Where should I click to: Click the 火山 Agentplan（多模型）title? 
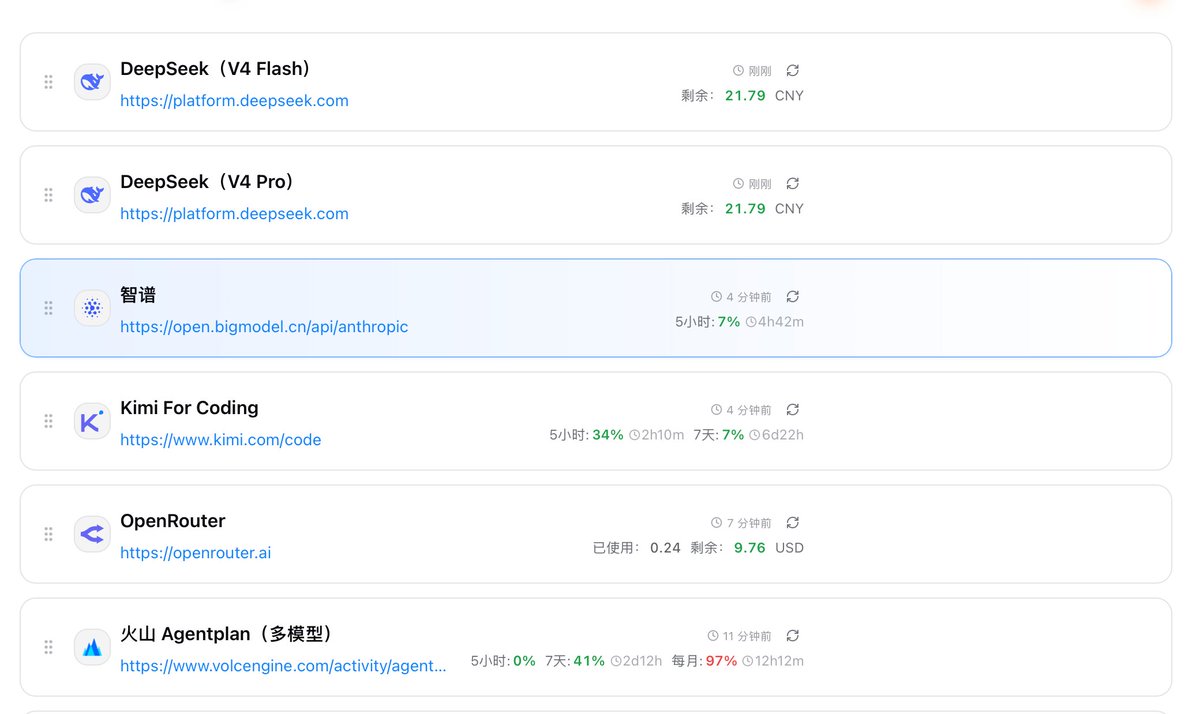coord(228,634)
